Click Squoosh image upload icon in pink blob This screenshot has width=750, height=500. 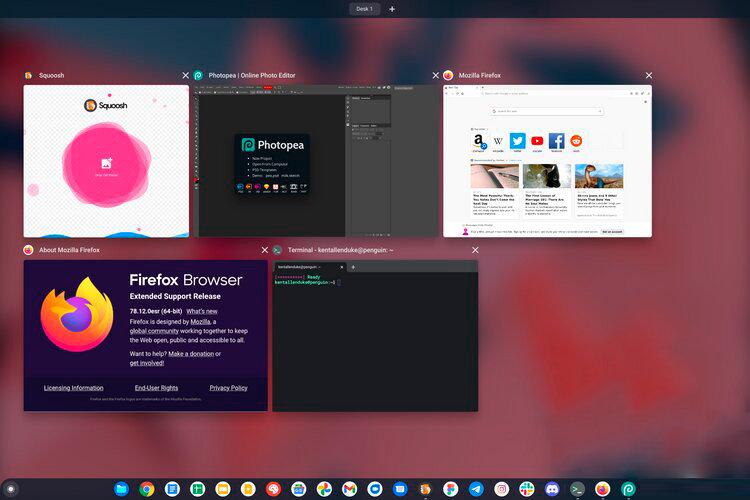tap(107, 164)
